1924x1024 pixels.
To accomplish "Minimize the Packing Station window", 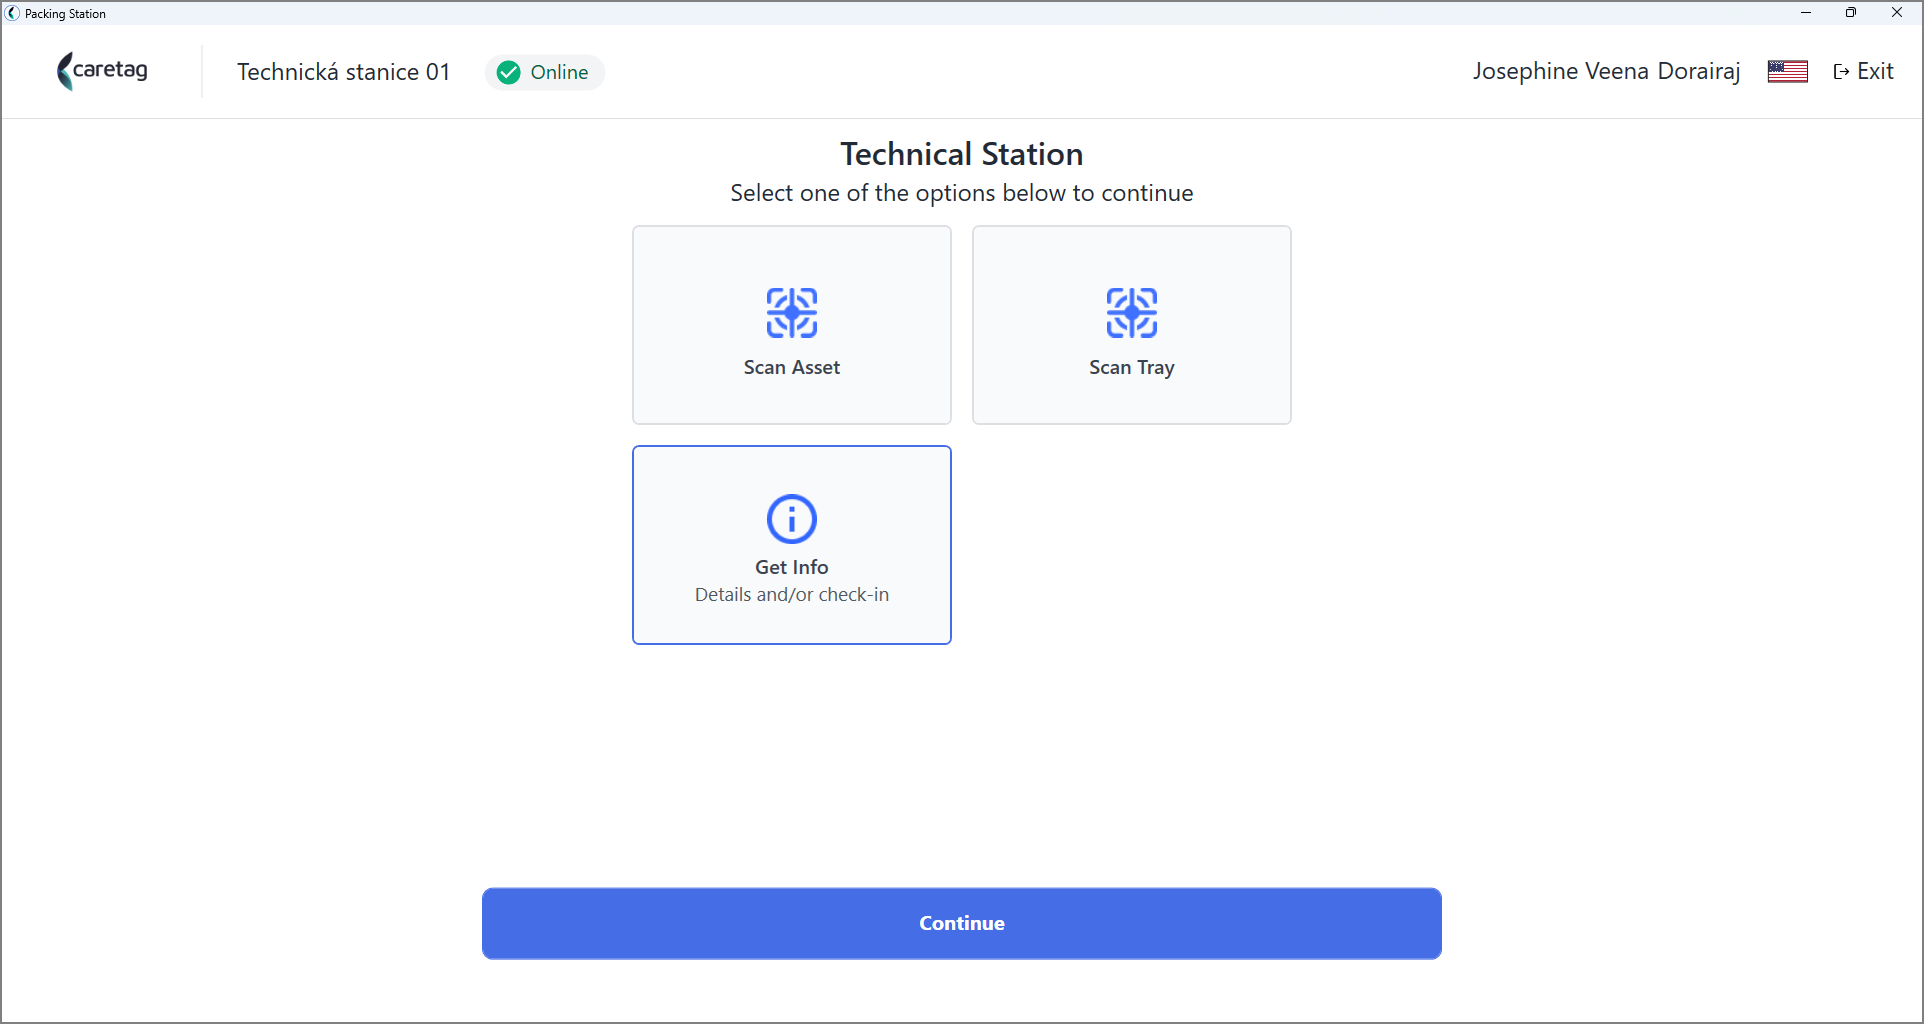I will pyautogui.click(x=1805, y=12).
